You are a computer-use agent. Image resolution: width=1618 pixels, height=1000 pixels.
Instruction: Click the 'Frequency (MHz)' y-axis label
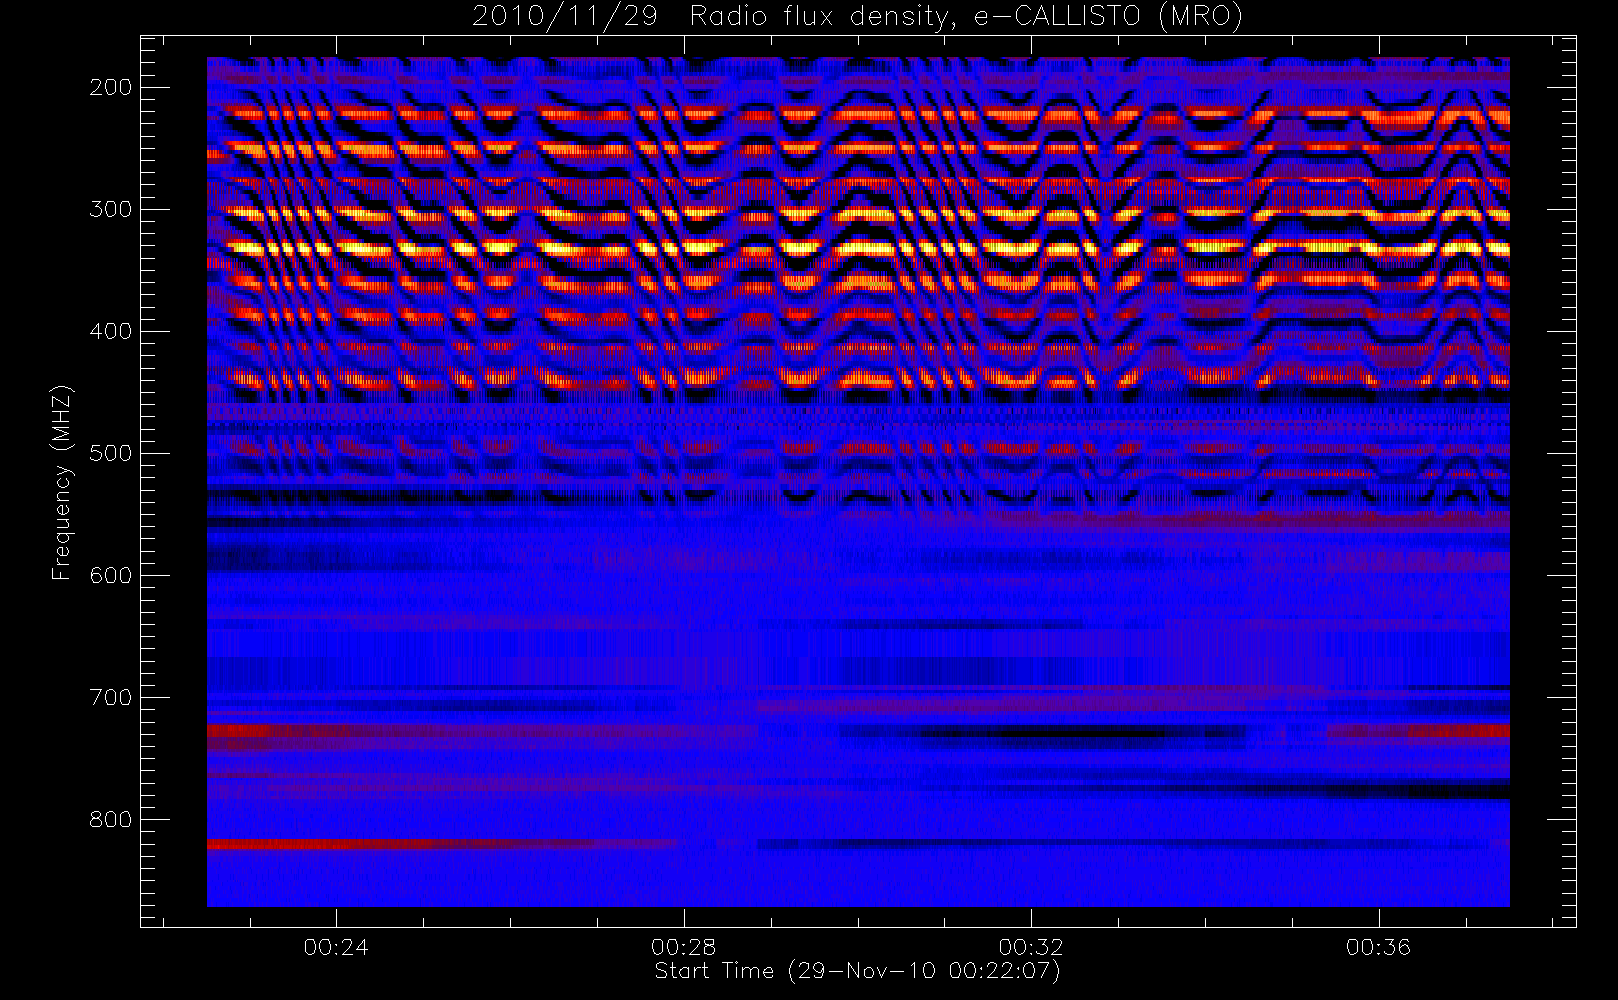tap(62, 482)
